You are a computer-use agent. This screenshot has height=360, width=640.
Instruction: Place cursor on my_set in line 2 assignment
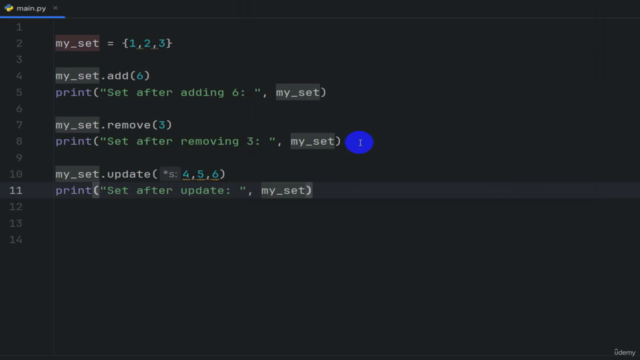click(x=77, y=43)
